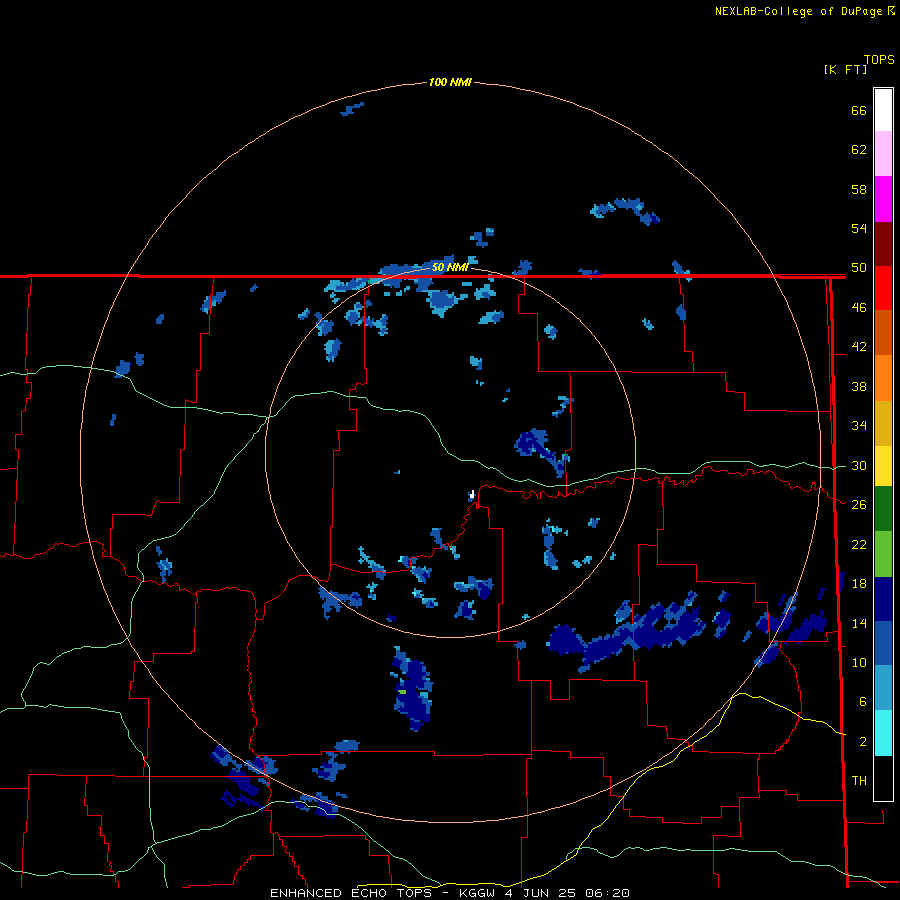The height and width of the screenshot is (900, 900).
Task: Choose the yellow legend swatch beside 30
Action: tap(883, 466)
